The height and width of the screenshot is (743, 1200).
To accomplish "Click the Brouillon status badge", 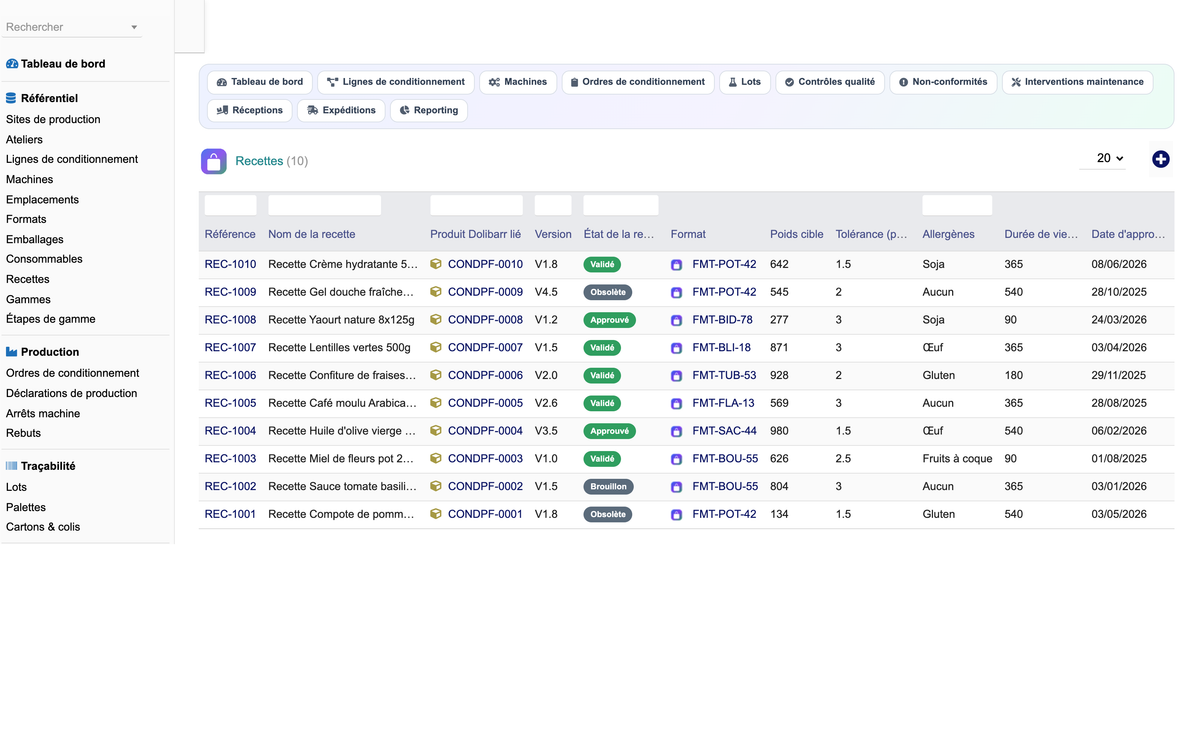I will 608,487.
